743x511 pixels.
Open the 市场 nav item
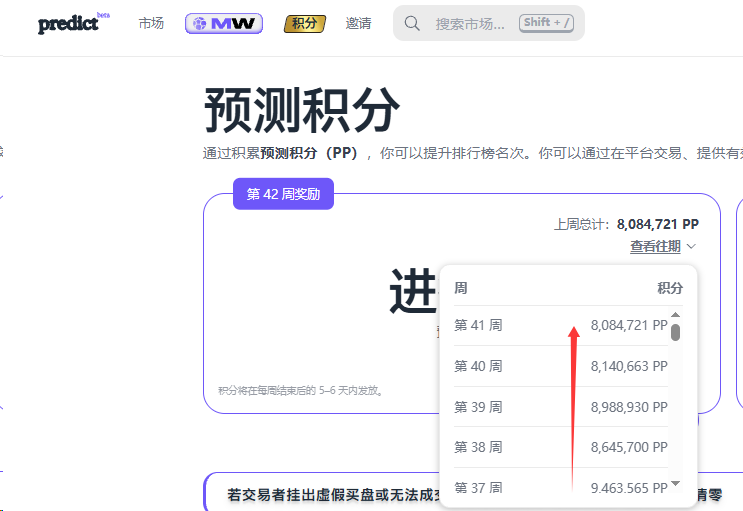coord(151,23)
